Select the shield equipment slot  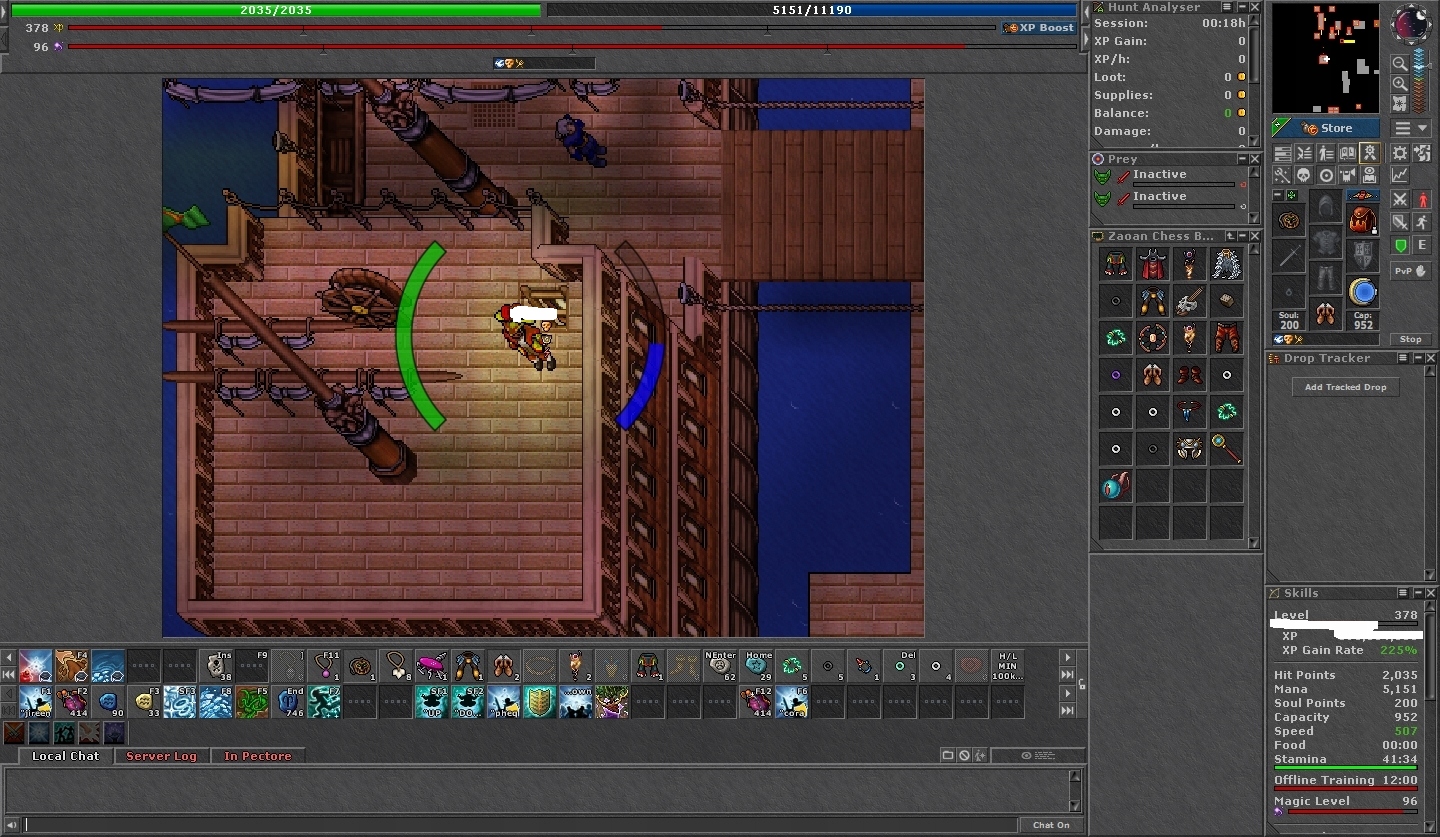pos(1363,255)
